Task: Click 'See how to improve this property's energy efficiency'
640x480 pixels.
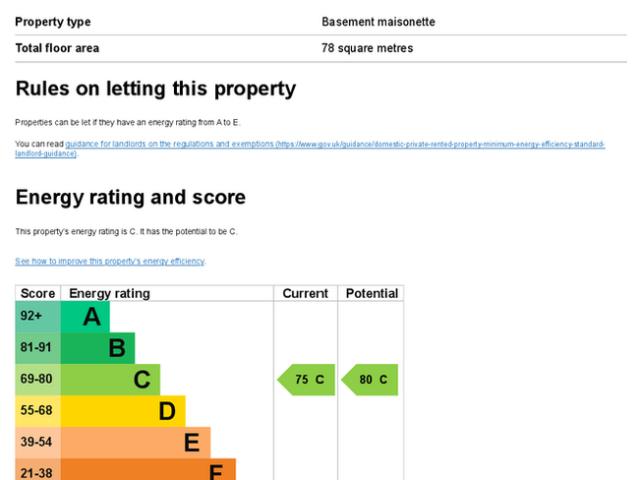Action: (x=110, y=261)
